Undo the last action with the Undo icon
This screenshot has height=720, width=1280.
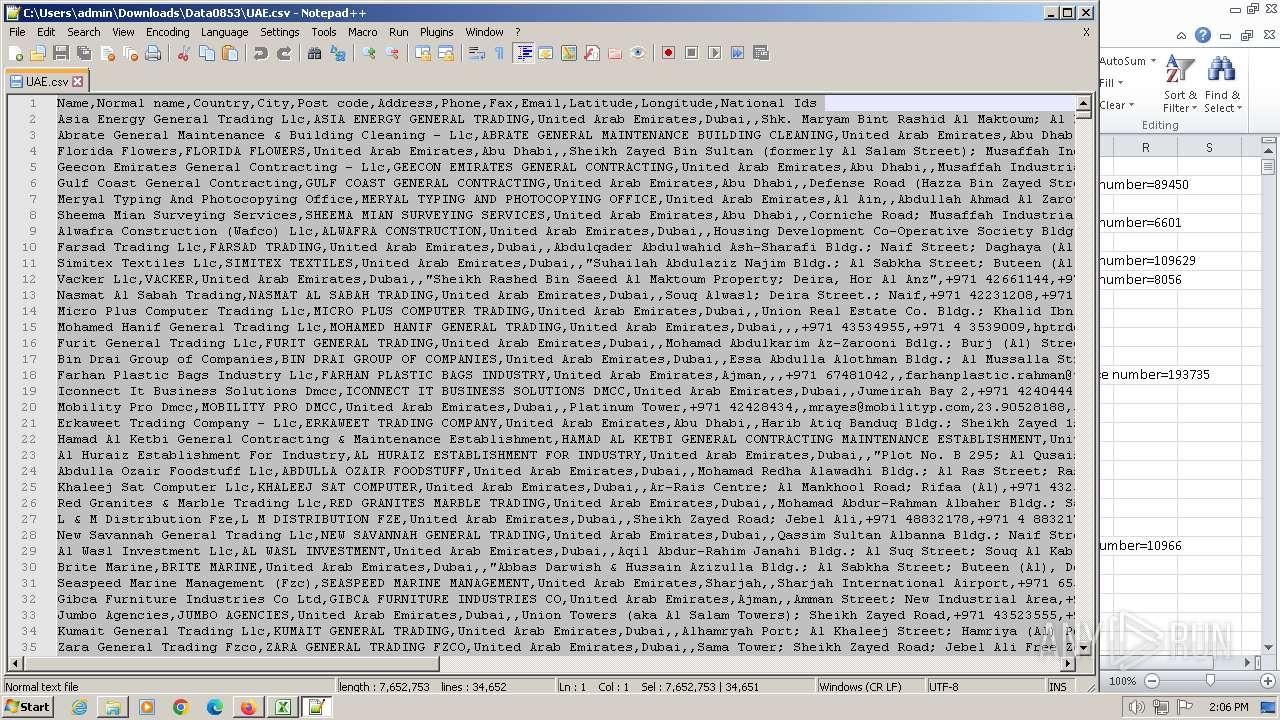click(261, 53)
